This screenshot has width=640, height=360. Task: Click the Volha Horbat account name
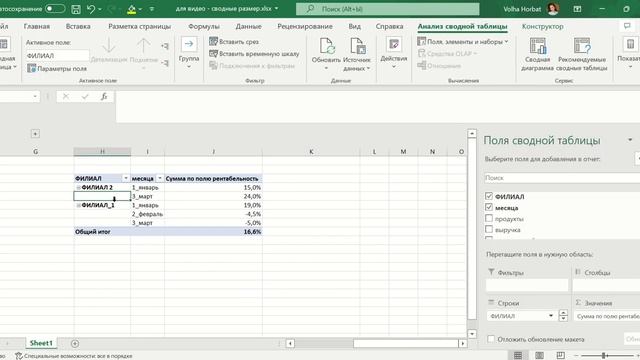(x=522, y=9)
